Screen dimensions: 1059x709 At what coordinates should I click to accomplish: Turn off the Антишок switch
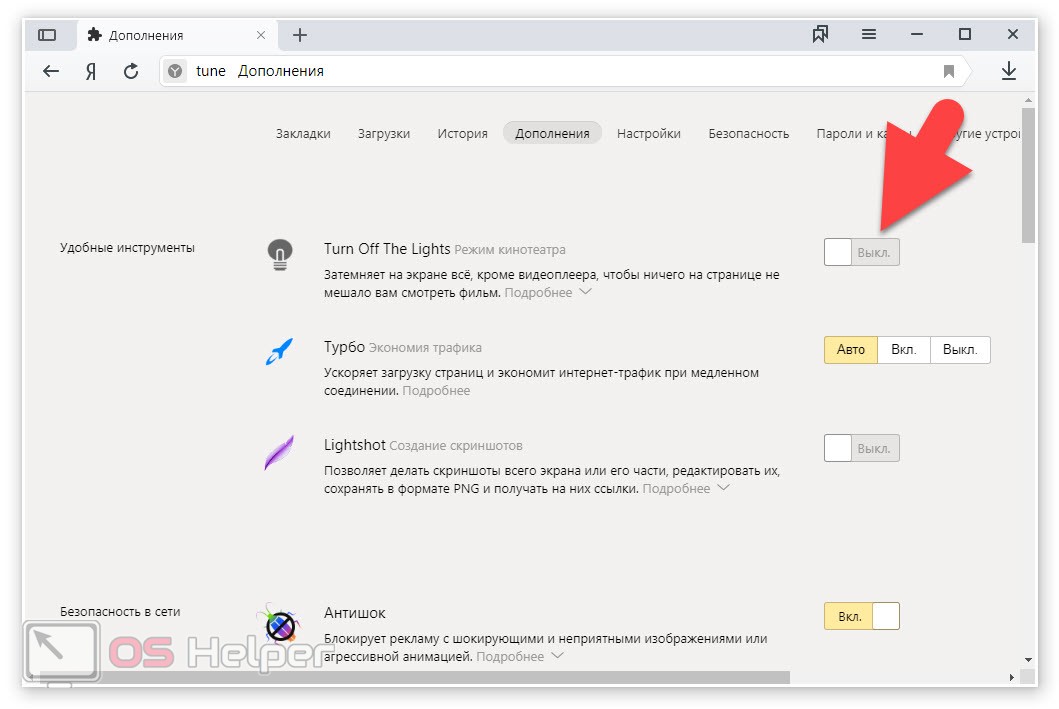tap(862, 616)
